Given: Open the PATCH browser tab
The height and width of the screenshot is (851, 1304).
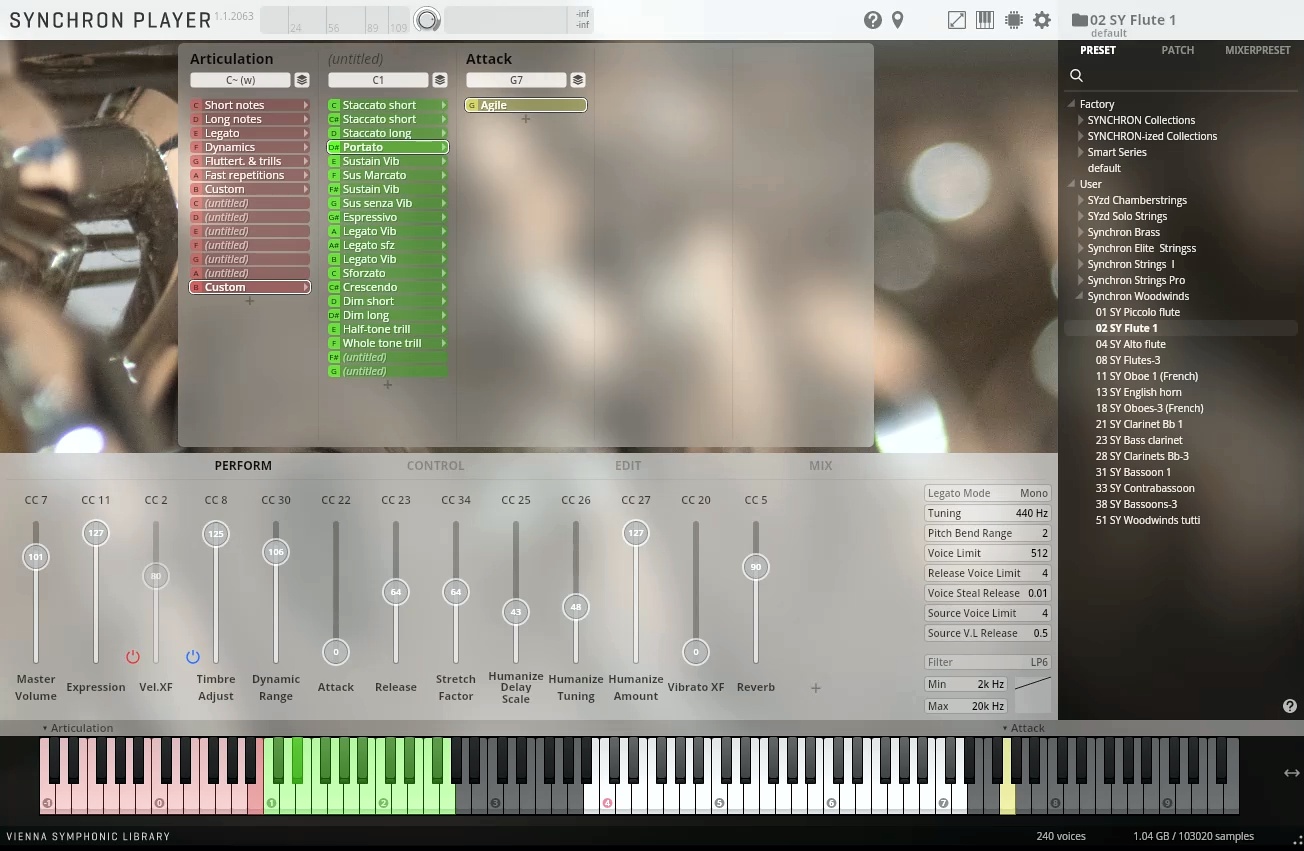Looking at the screenshot, I should [1177, 50].
